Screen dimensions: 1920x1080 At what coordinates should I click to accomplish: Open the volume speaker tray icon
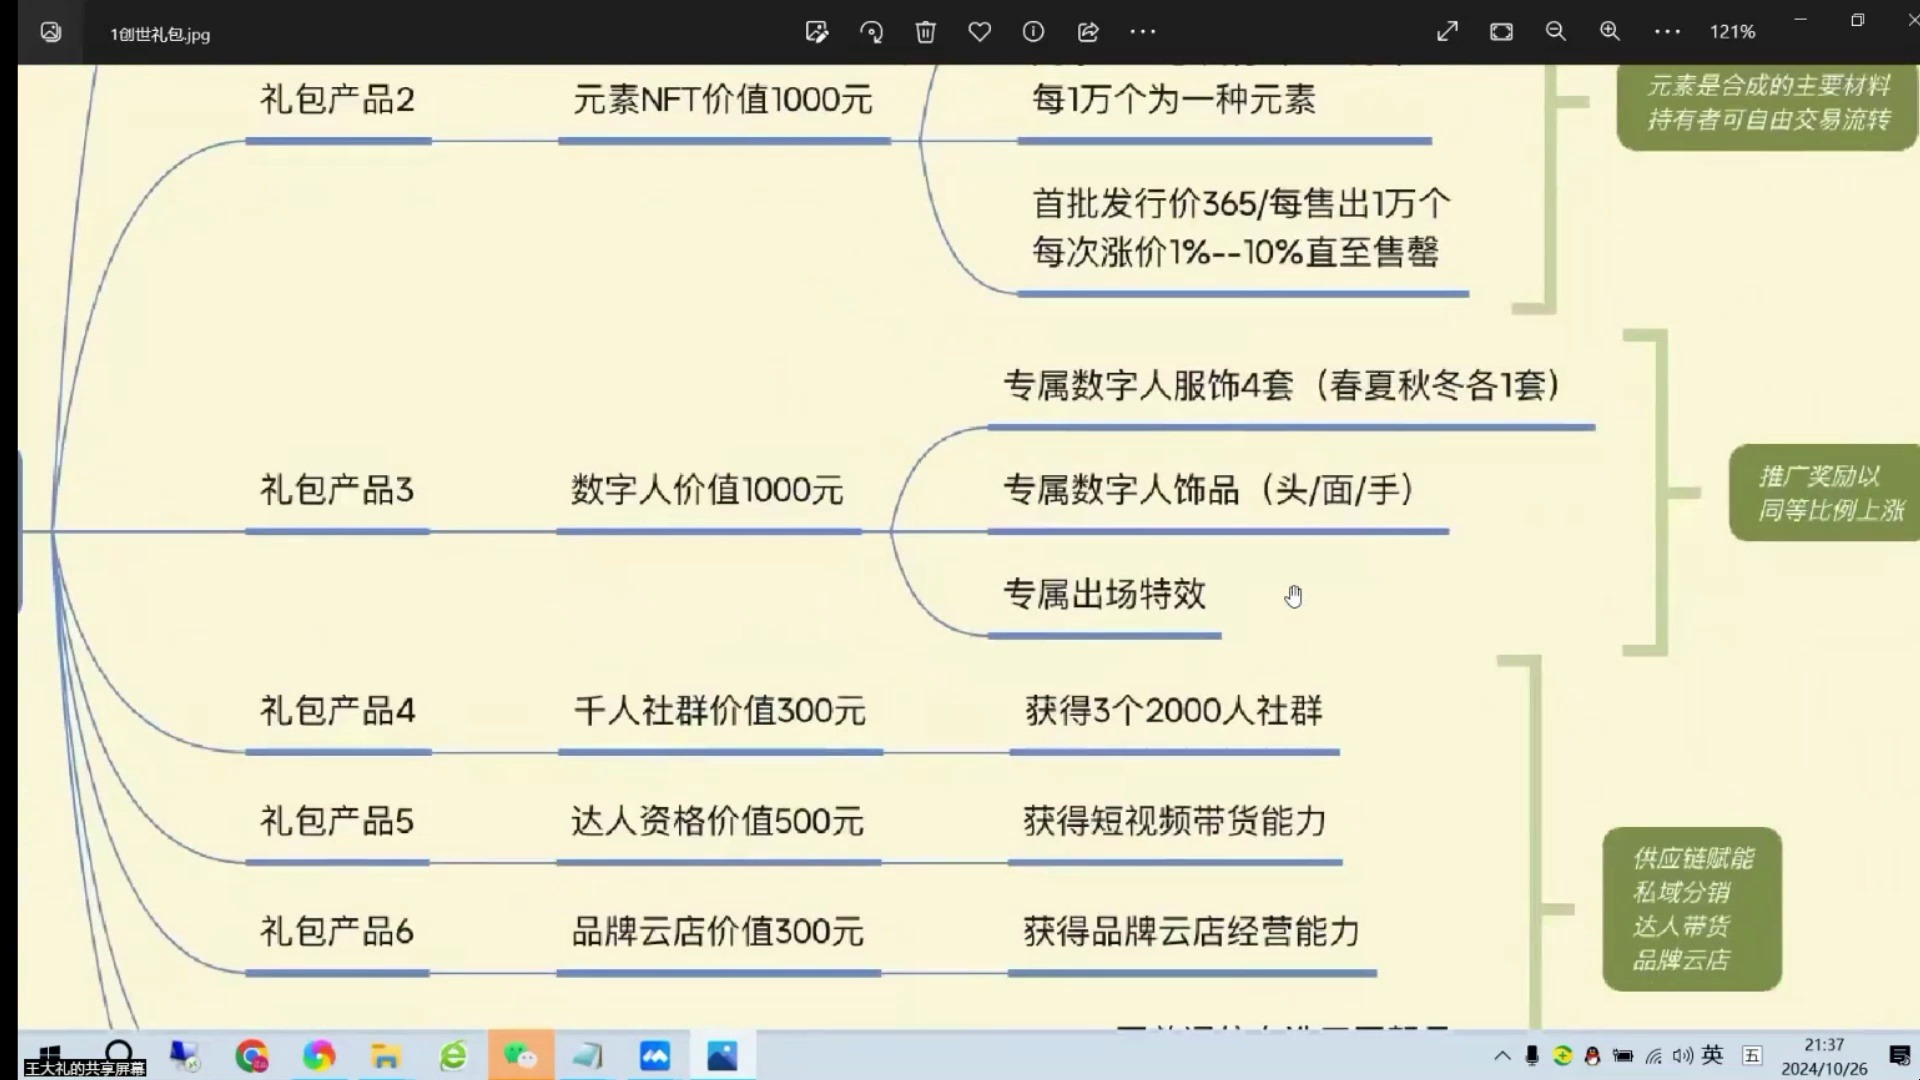(x=1683, y=1056)
